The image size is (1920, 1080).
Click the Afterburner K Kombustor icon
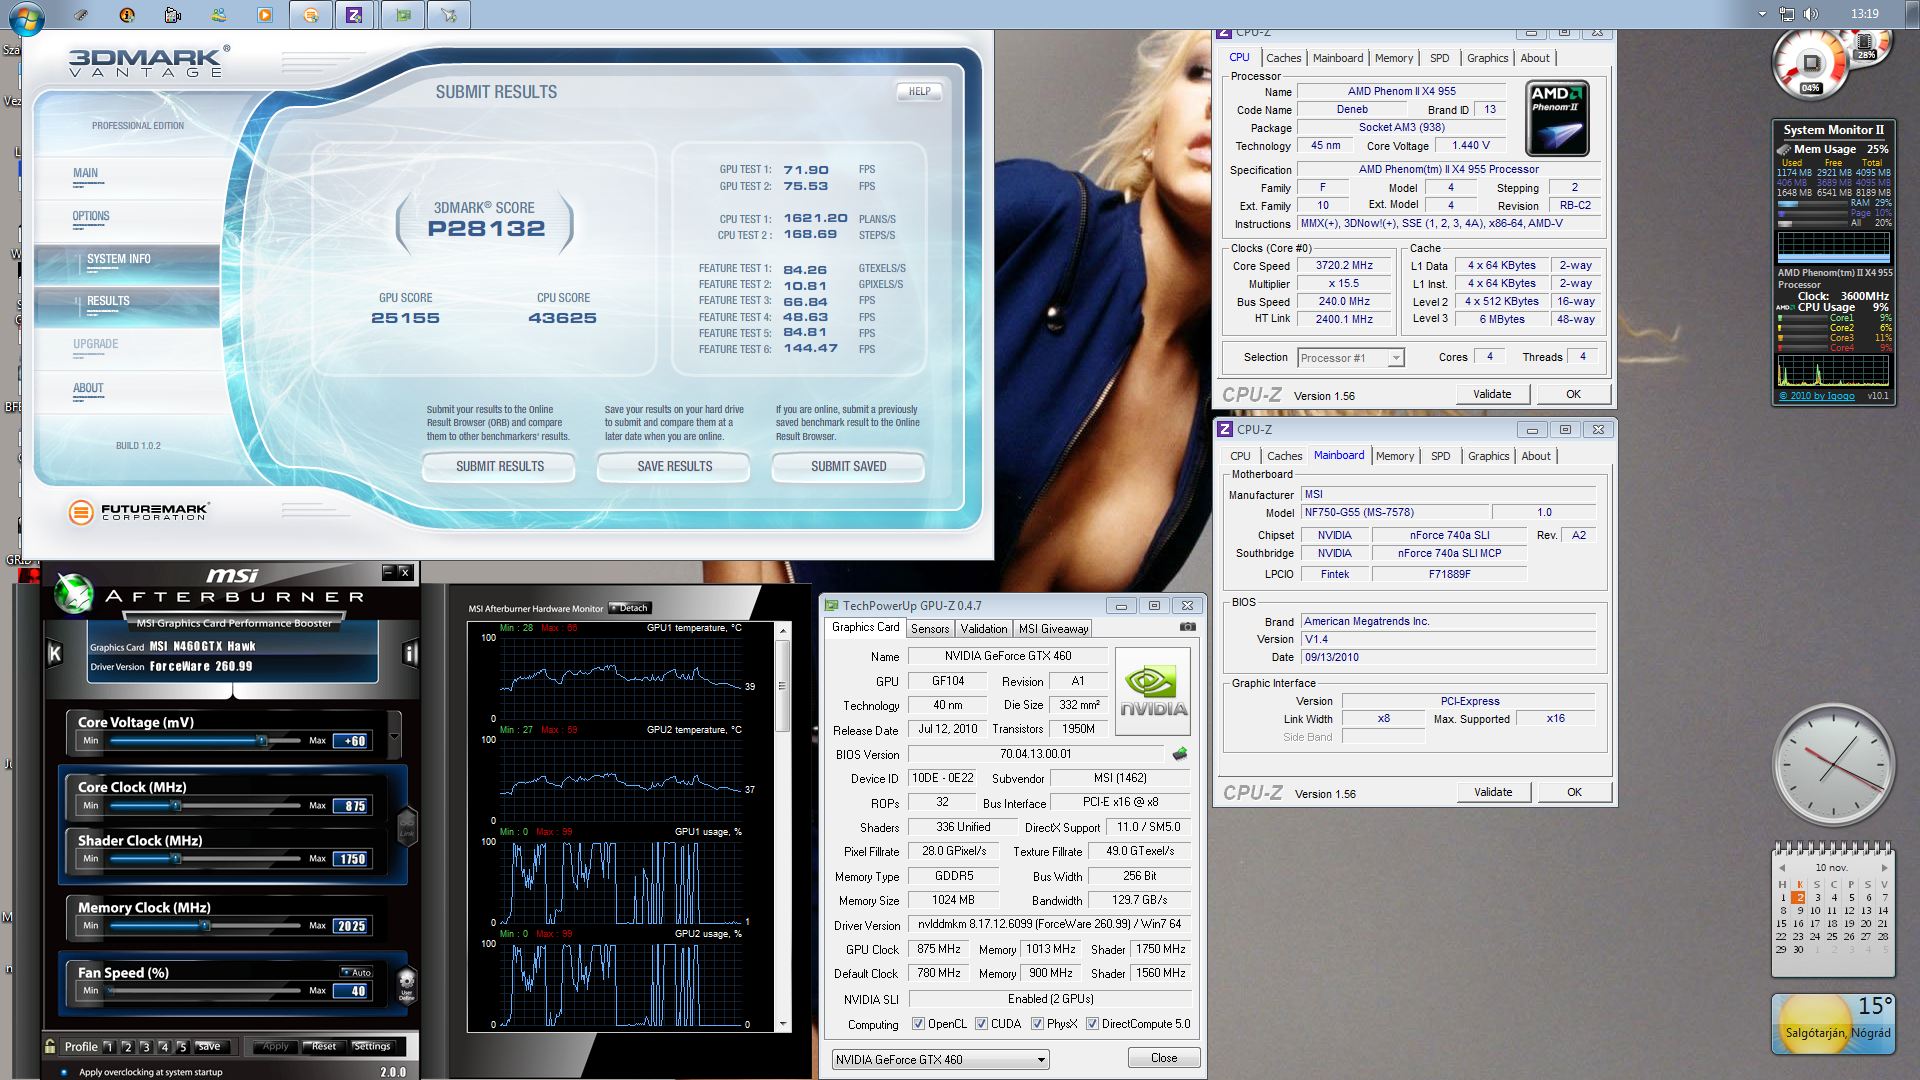pos(55,654)
